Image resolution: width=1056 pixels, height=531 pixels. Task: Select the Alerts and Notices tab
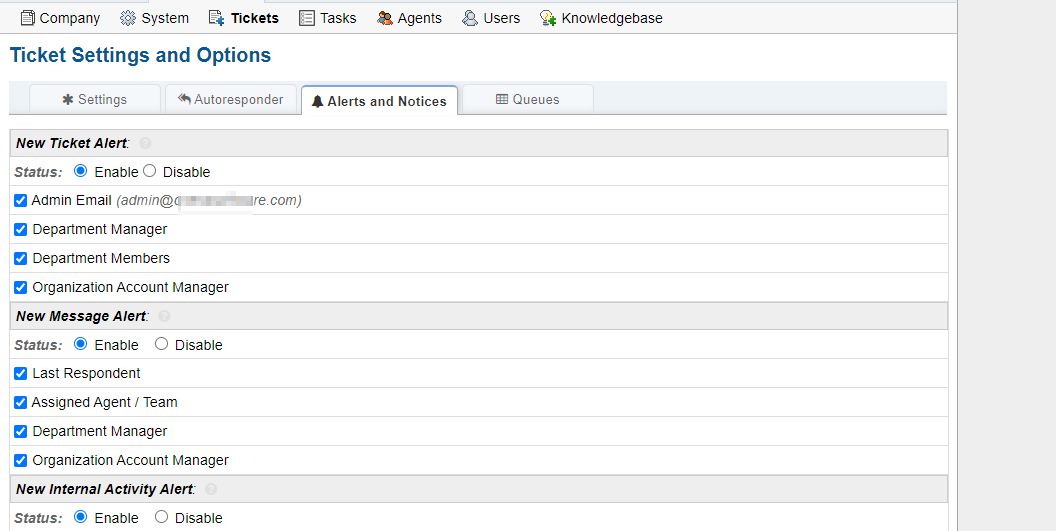click(x=379, y=101)
